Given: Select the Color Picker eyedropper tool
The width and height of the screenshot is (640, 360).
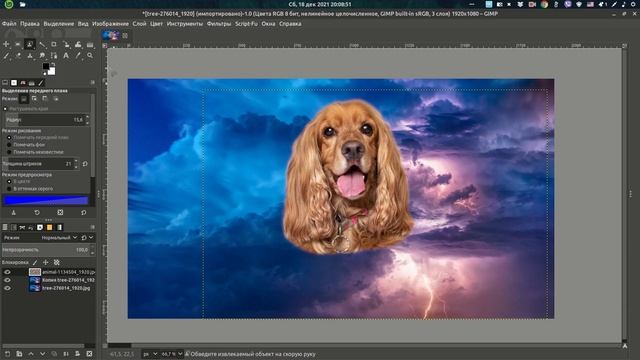Looking at the screenshot, I should click(x=78, y=56).
